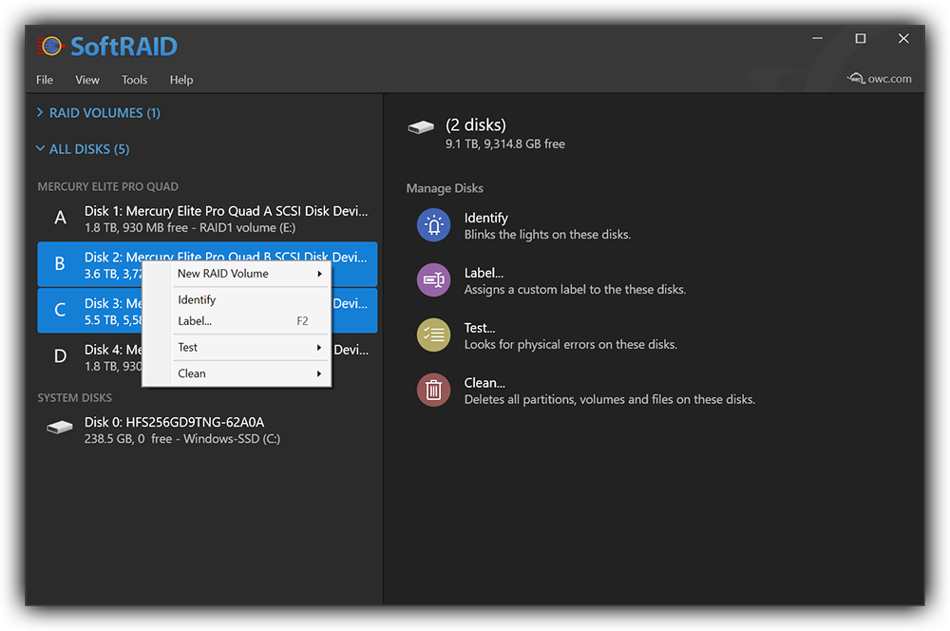Click the yellow Test checklist icon
The image size is (950, 631).
pyautogui.click(x=433, y=335)
